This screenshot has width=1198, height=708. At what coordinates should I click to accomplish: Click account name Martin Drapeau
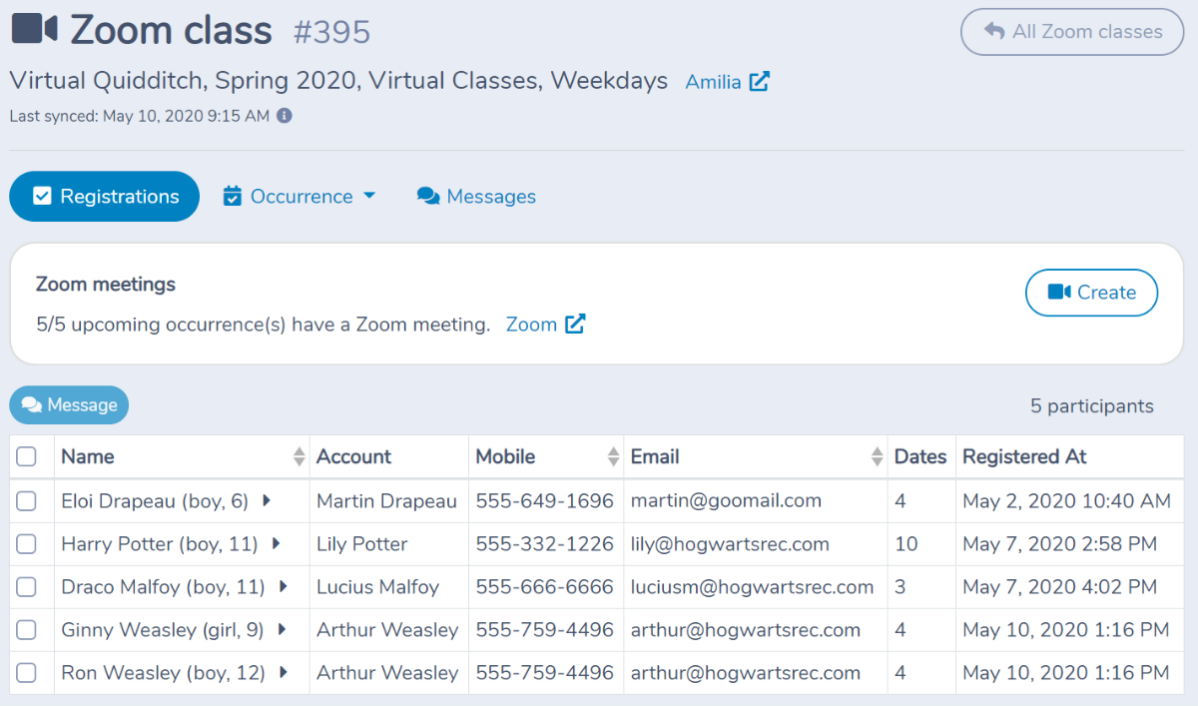coord(387,501)
